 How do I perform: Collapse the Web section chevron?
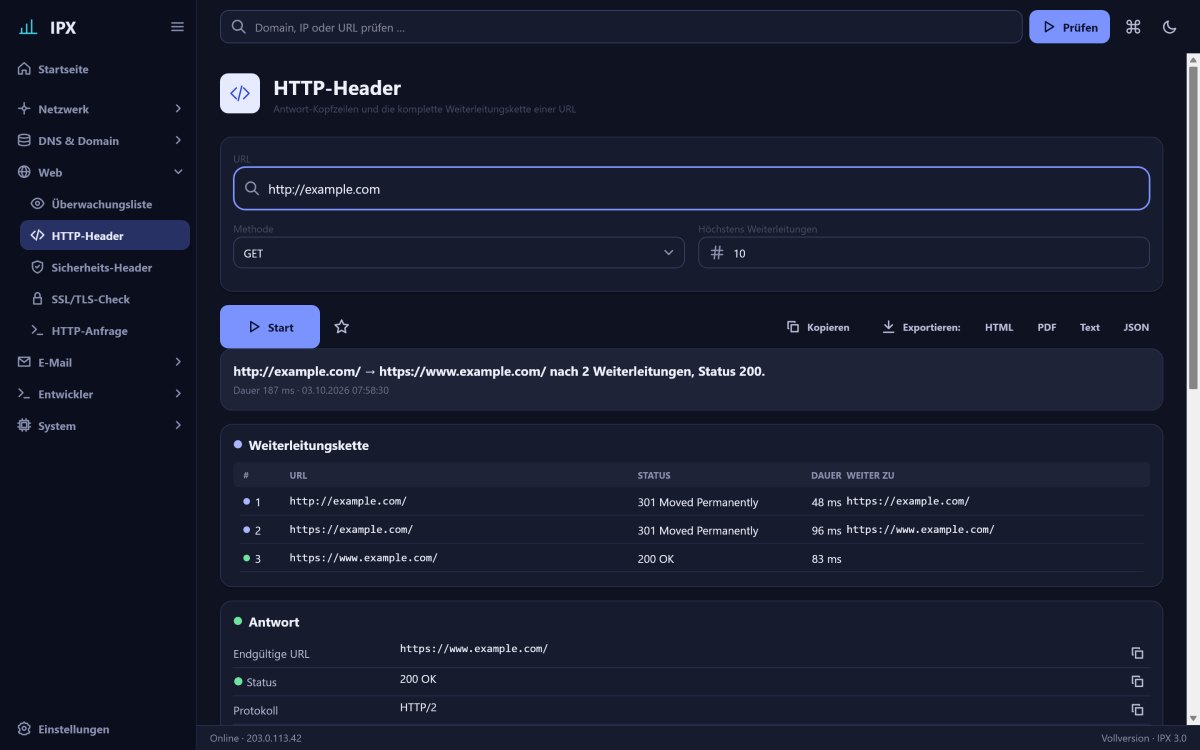178,172
